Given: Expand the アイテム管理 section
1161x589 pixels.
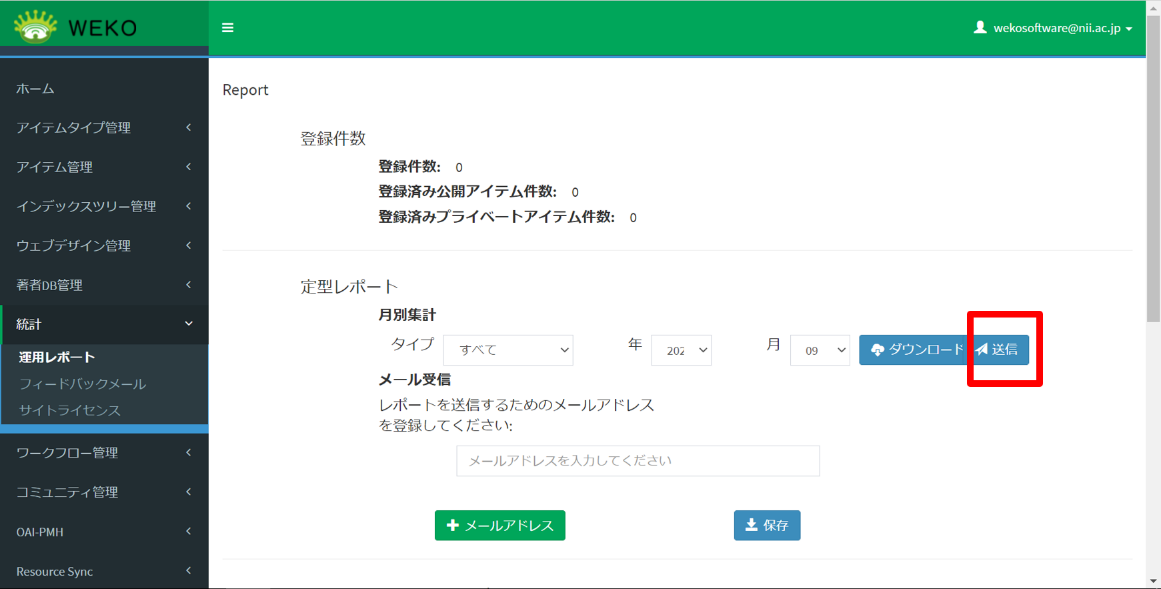Looking at the screenshot, I should tap(104, 166).
